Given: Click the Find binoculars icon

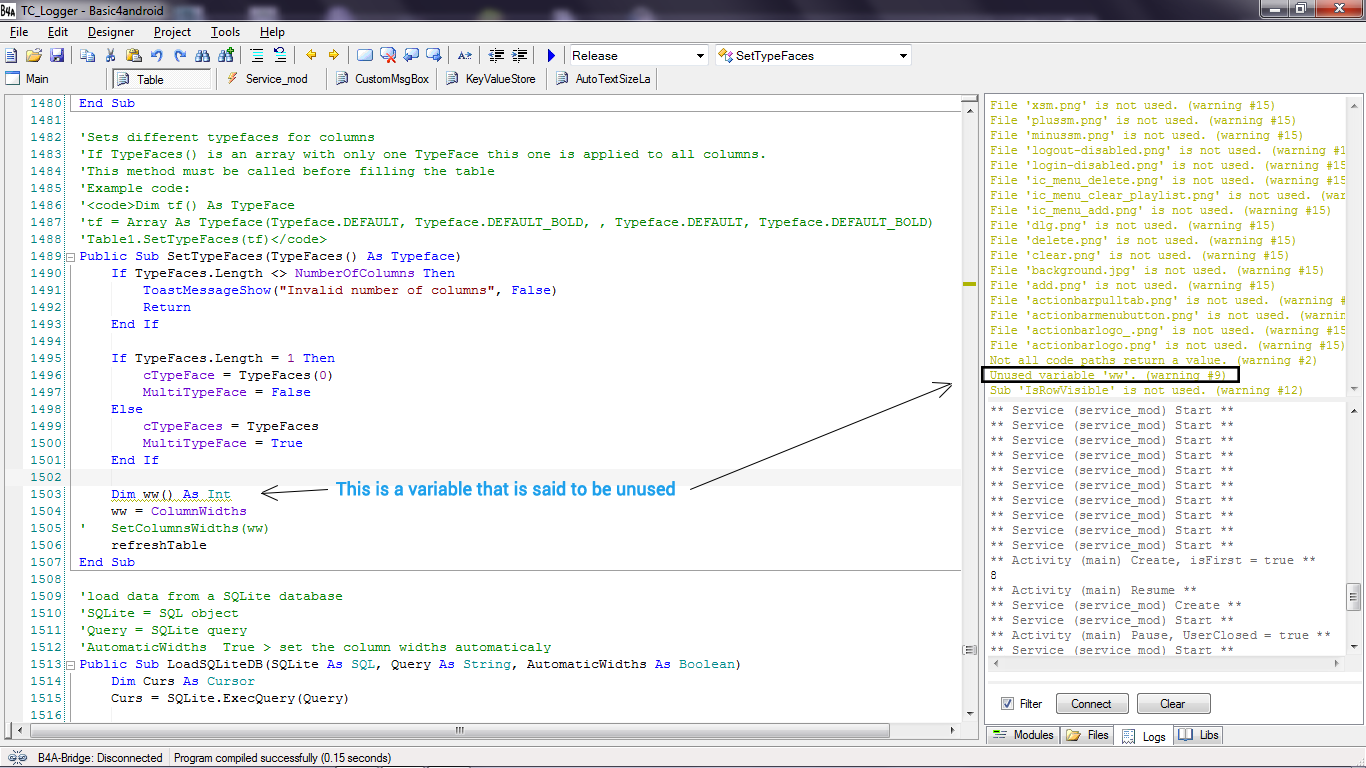Looking at the screenshot, I should point(203,56).
